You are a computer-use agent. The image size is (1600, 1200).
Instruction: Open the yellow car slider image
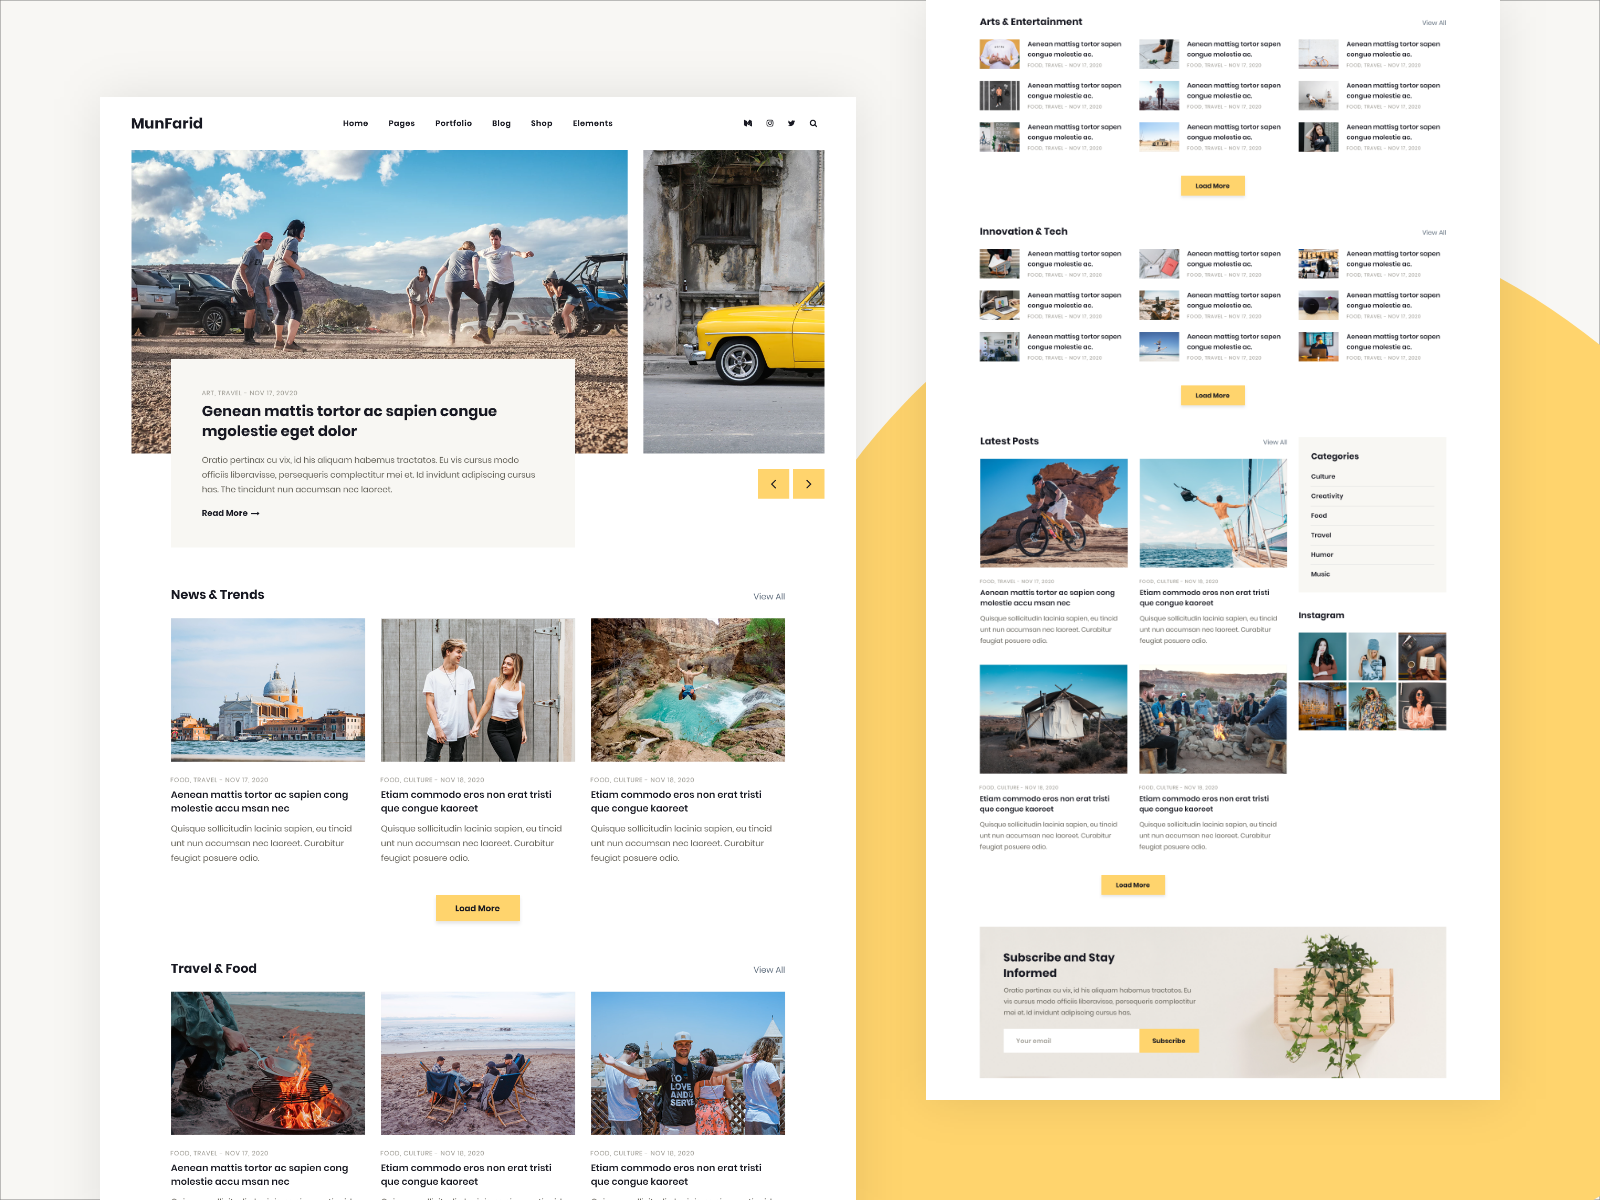pyautogui.click(x=734, y=302)
